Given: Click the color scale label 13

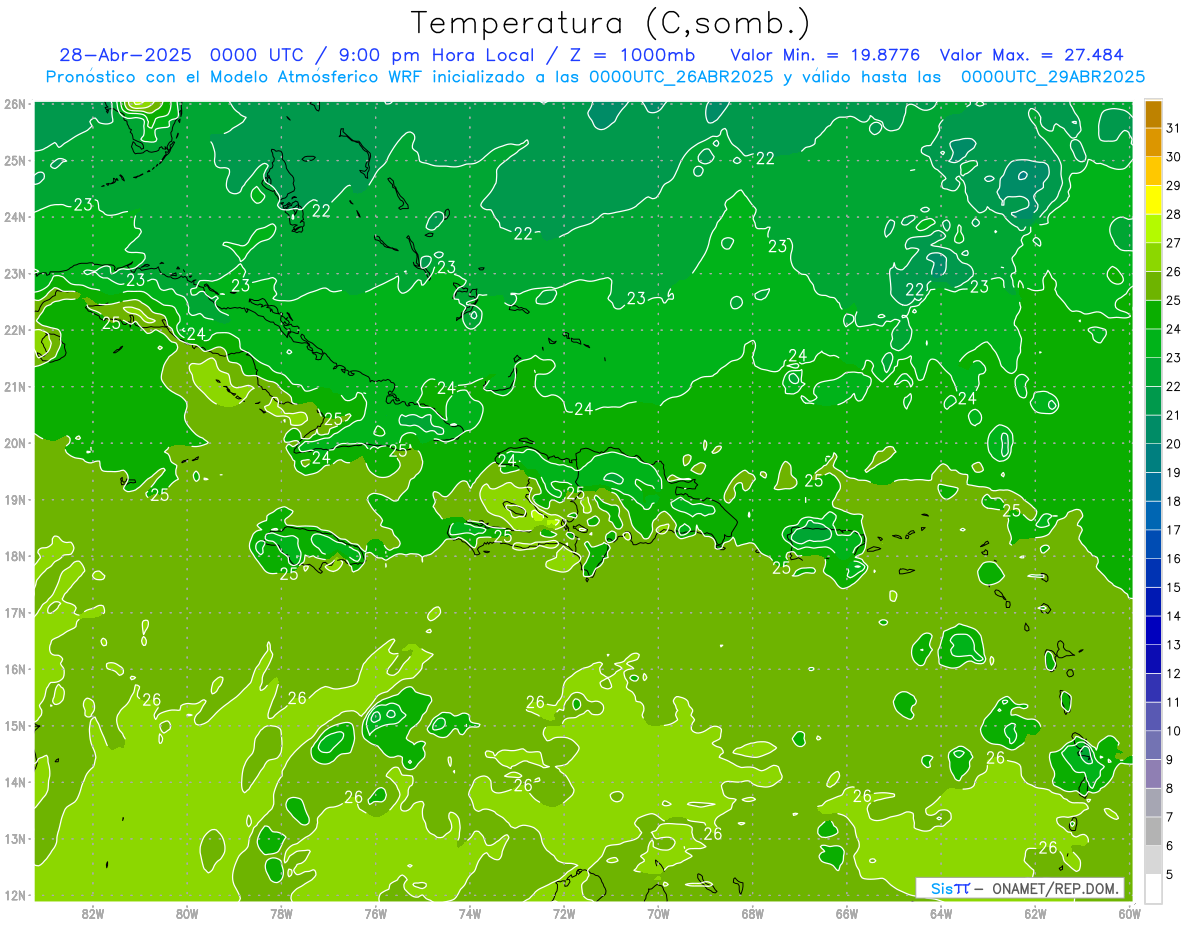Looking at the screenshot, I should 1174,644.
